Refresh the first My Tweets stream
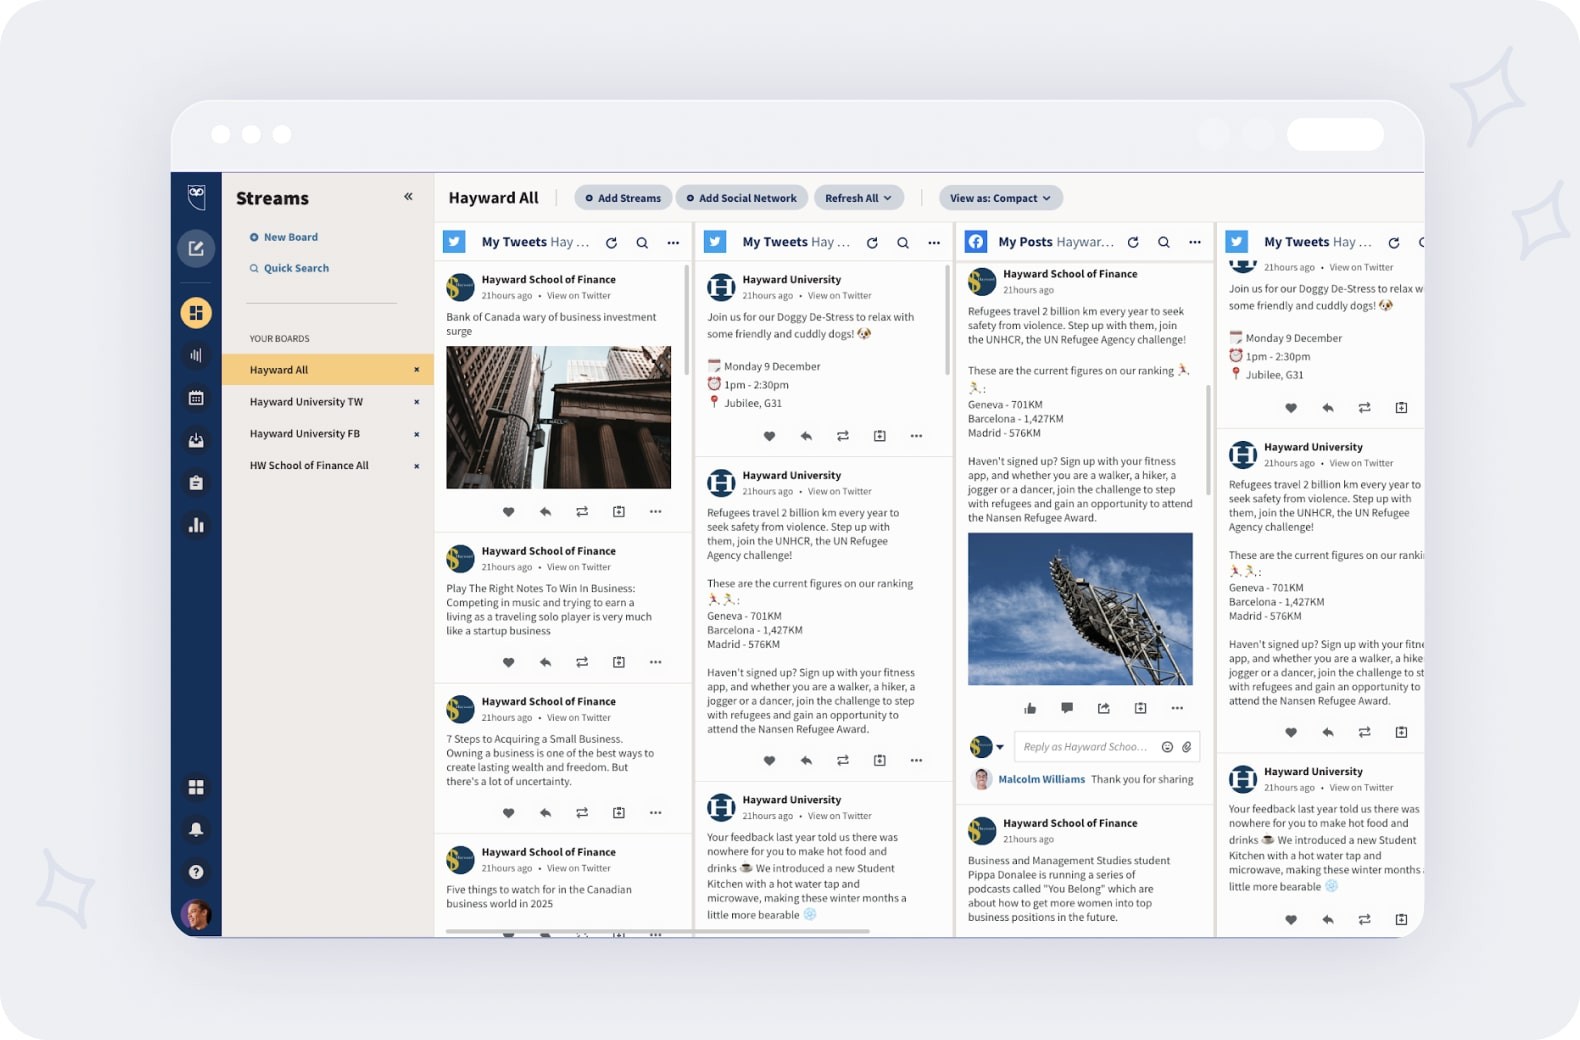 click(612, 242)
